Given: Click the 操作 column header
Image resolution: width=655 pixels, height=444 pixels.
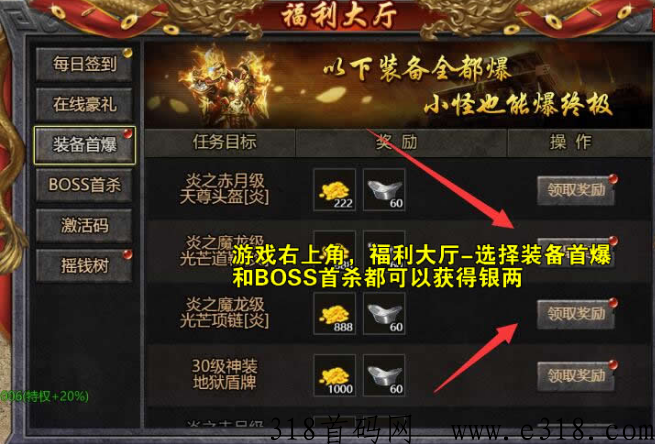Looking at the screenshot, I should tap(571, 142).
